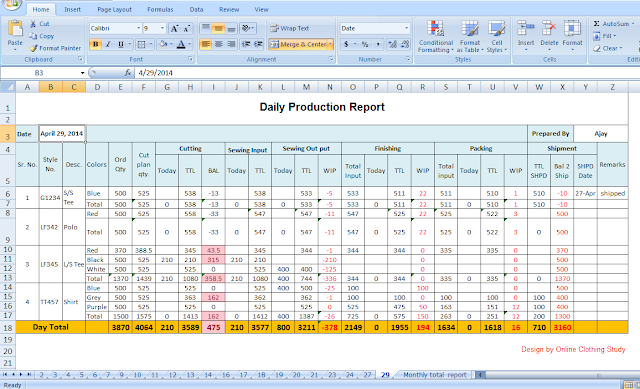Toggle Bold formatting
The image size is (640, 389).
[x=96, y=44]
